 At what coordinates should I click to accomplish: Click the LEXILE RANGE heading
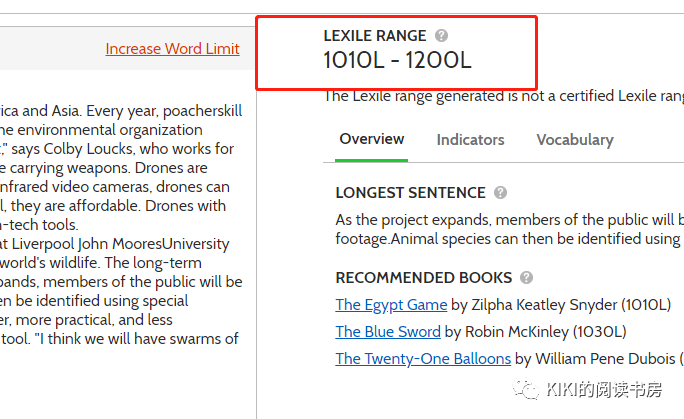coord(375,36)
